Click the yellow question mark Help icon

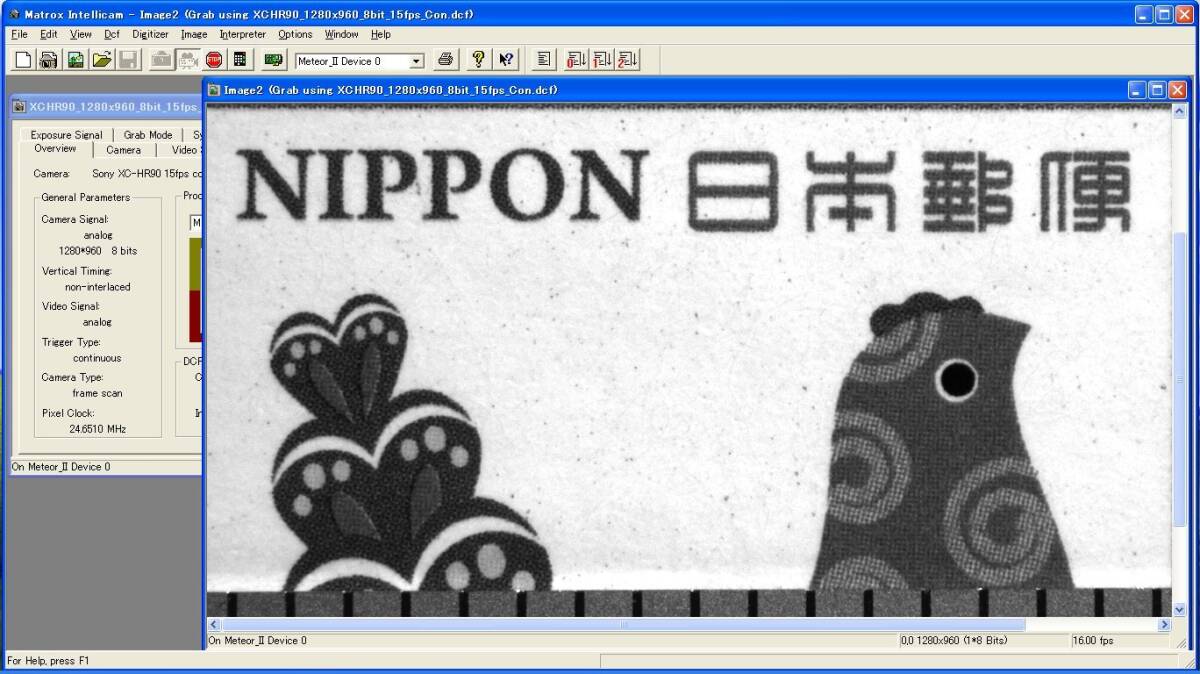[479, 60]
